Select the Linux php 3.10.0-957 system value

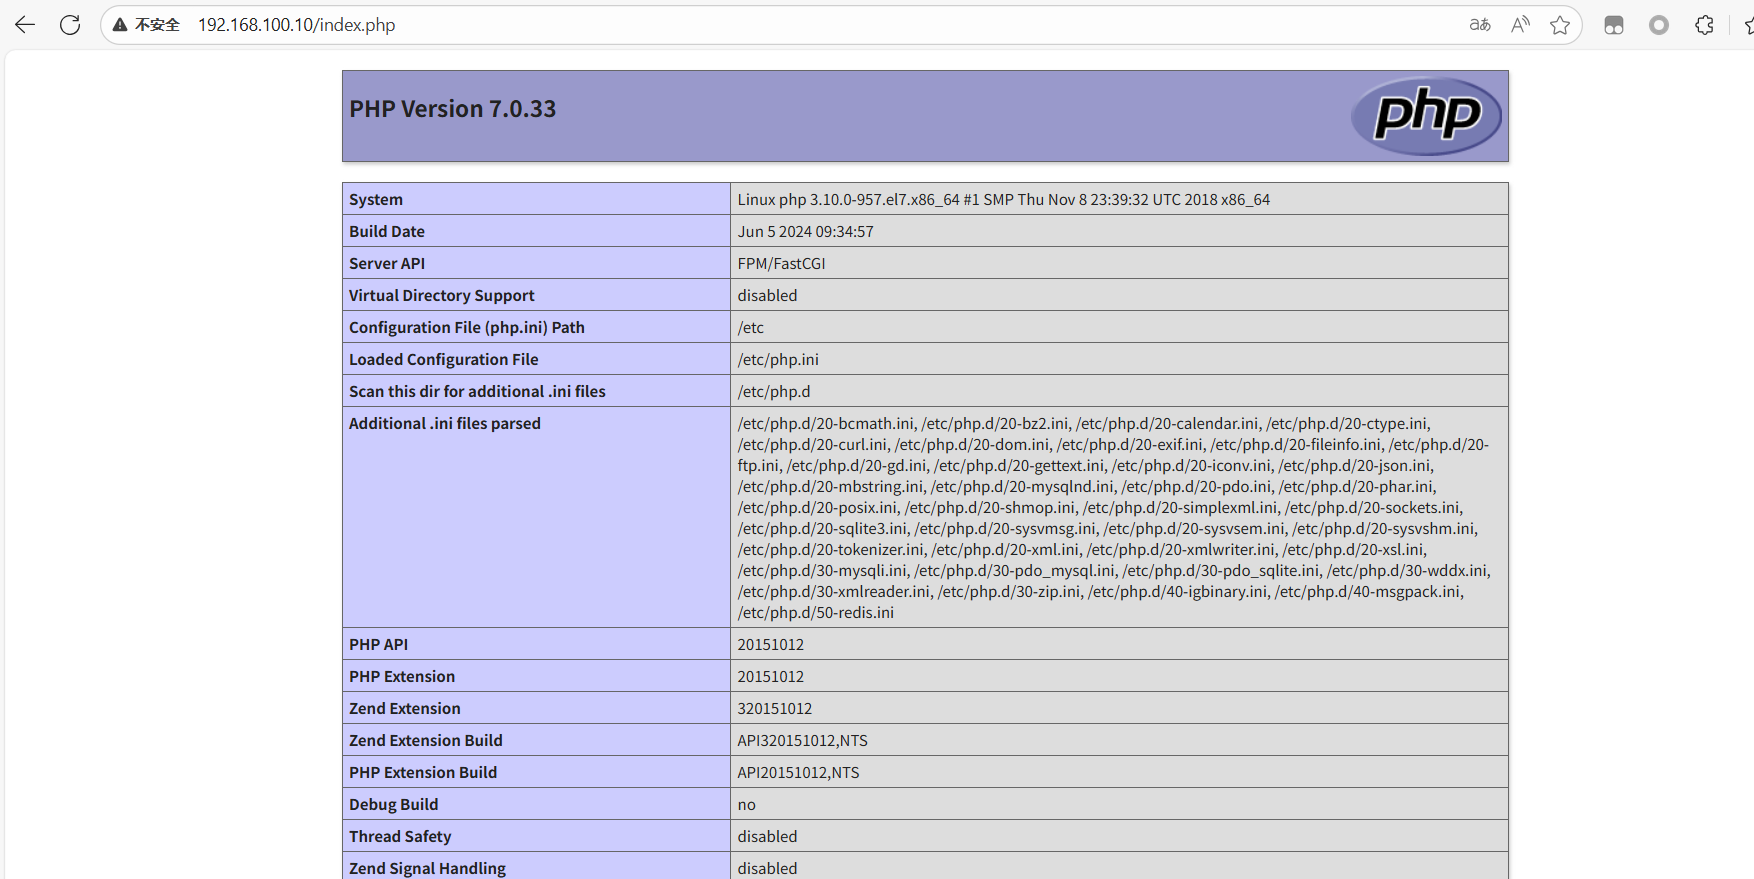(1004, 199)
